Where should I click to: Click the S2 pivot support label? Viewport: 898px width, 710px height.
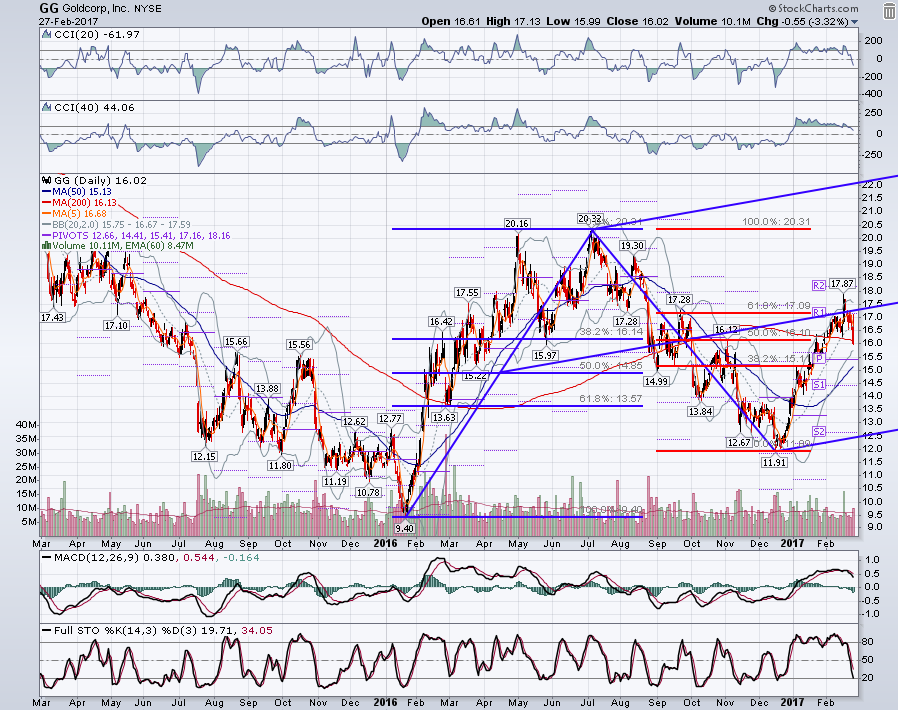819,432
